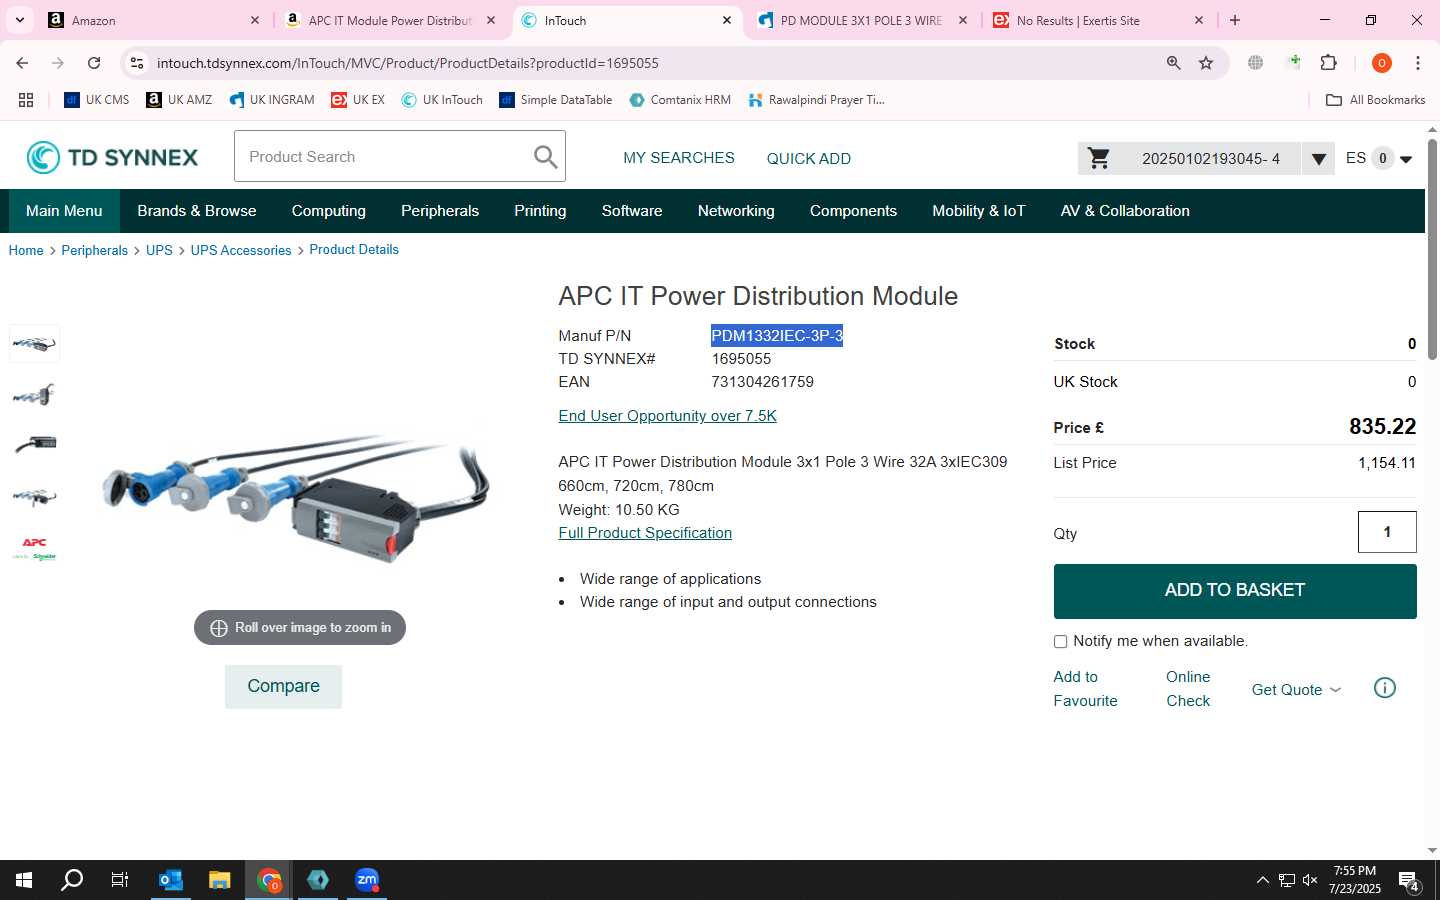Open the Networking menu
The height and width of the screenshot is (900, 1440).
pos(736,211)
